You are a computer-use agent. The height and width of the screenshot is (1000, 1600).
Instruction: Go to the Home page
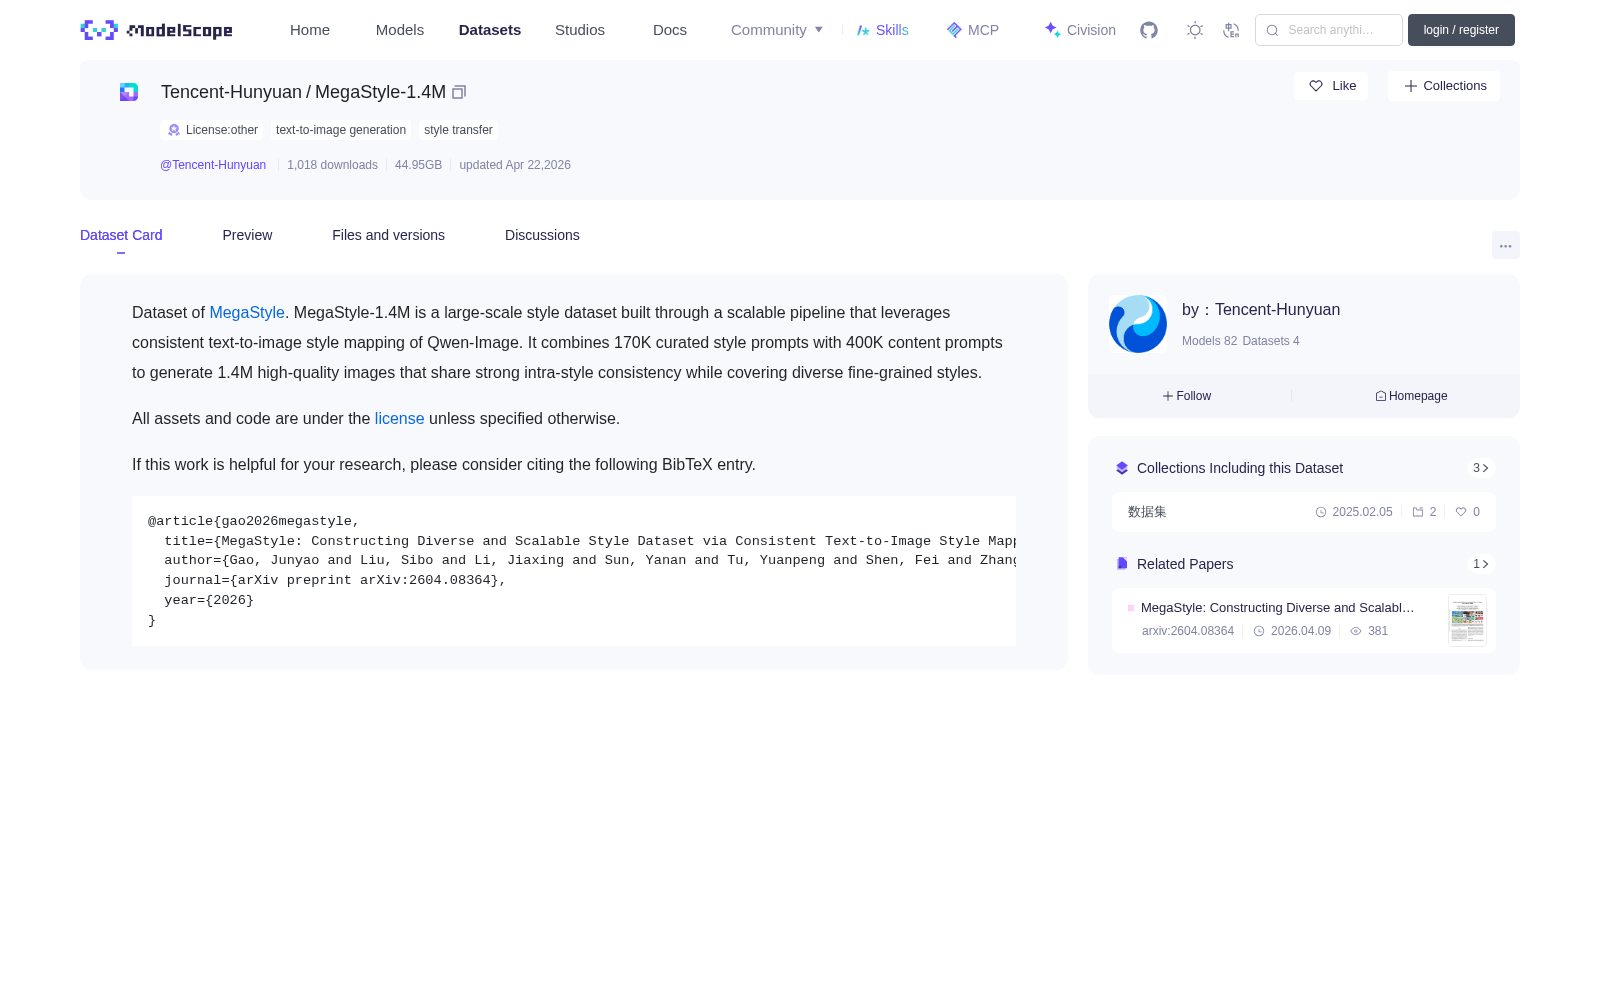coord(310,30)
